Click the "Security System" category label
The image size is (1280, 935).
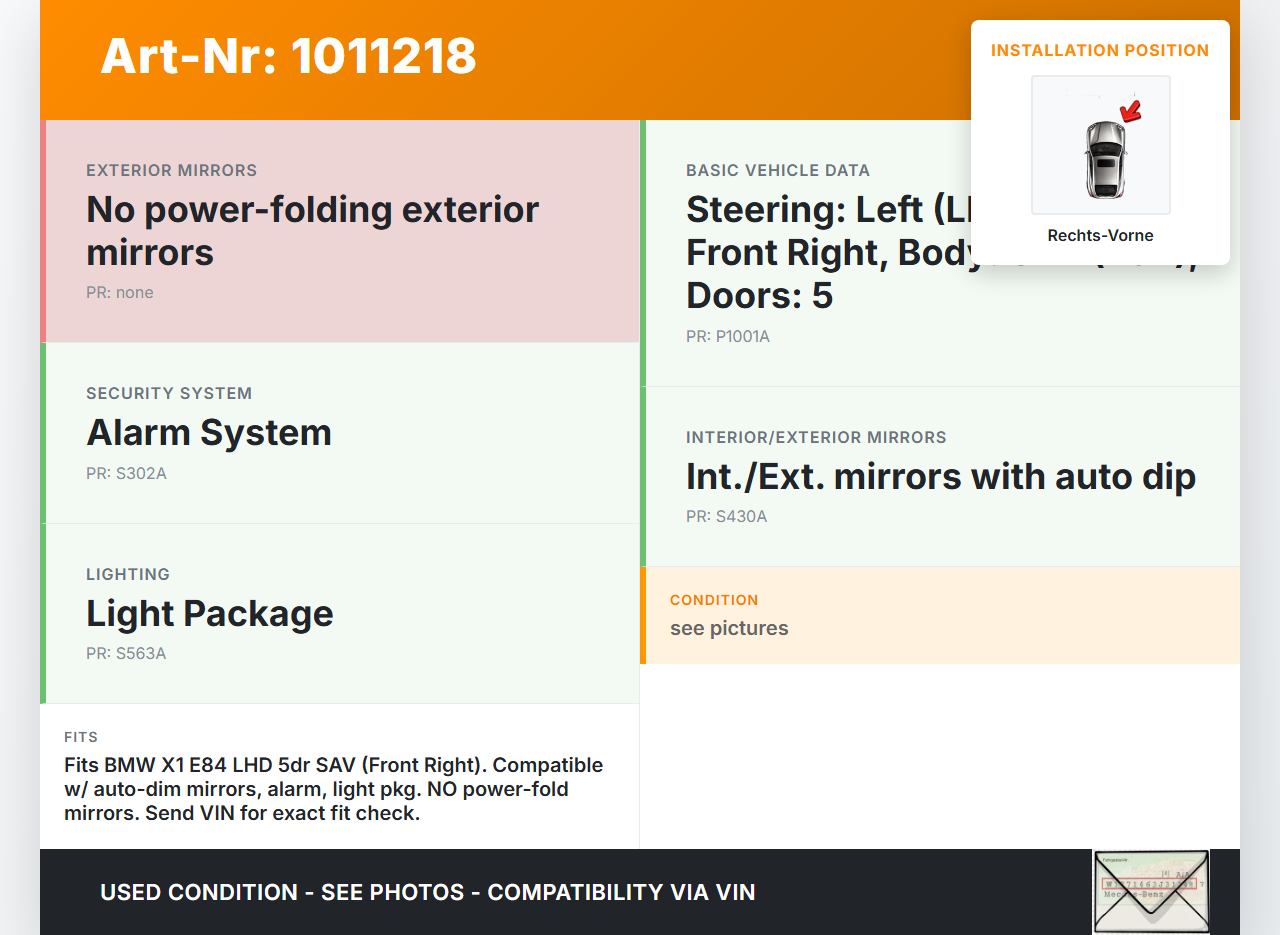[x=169, y=394]
